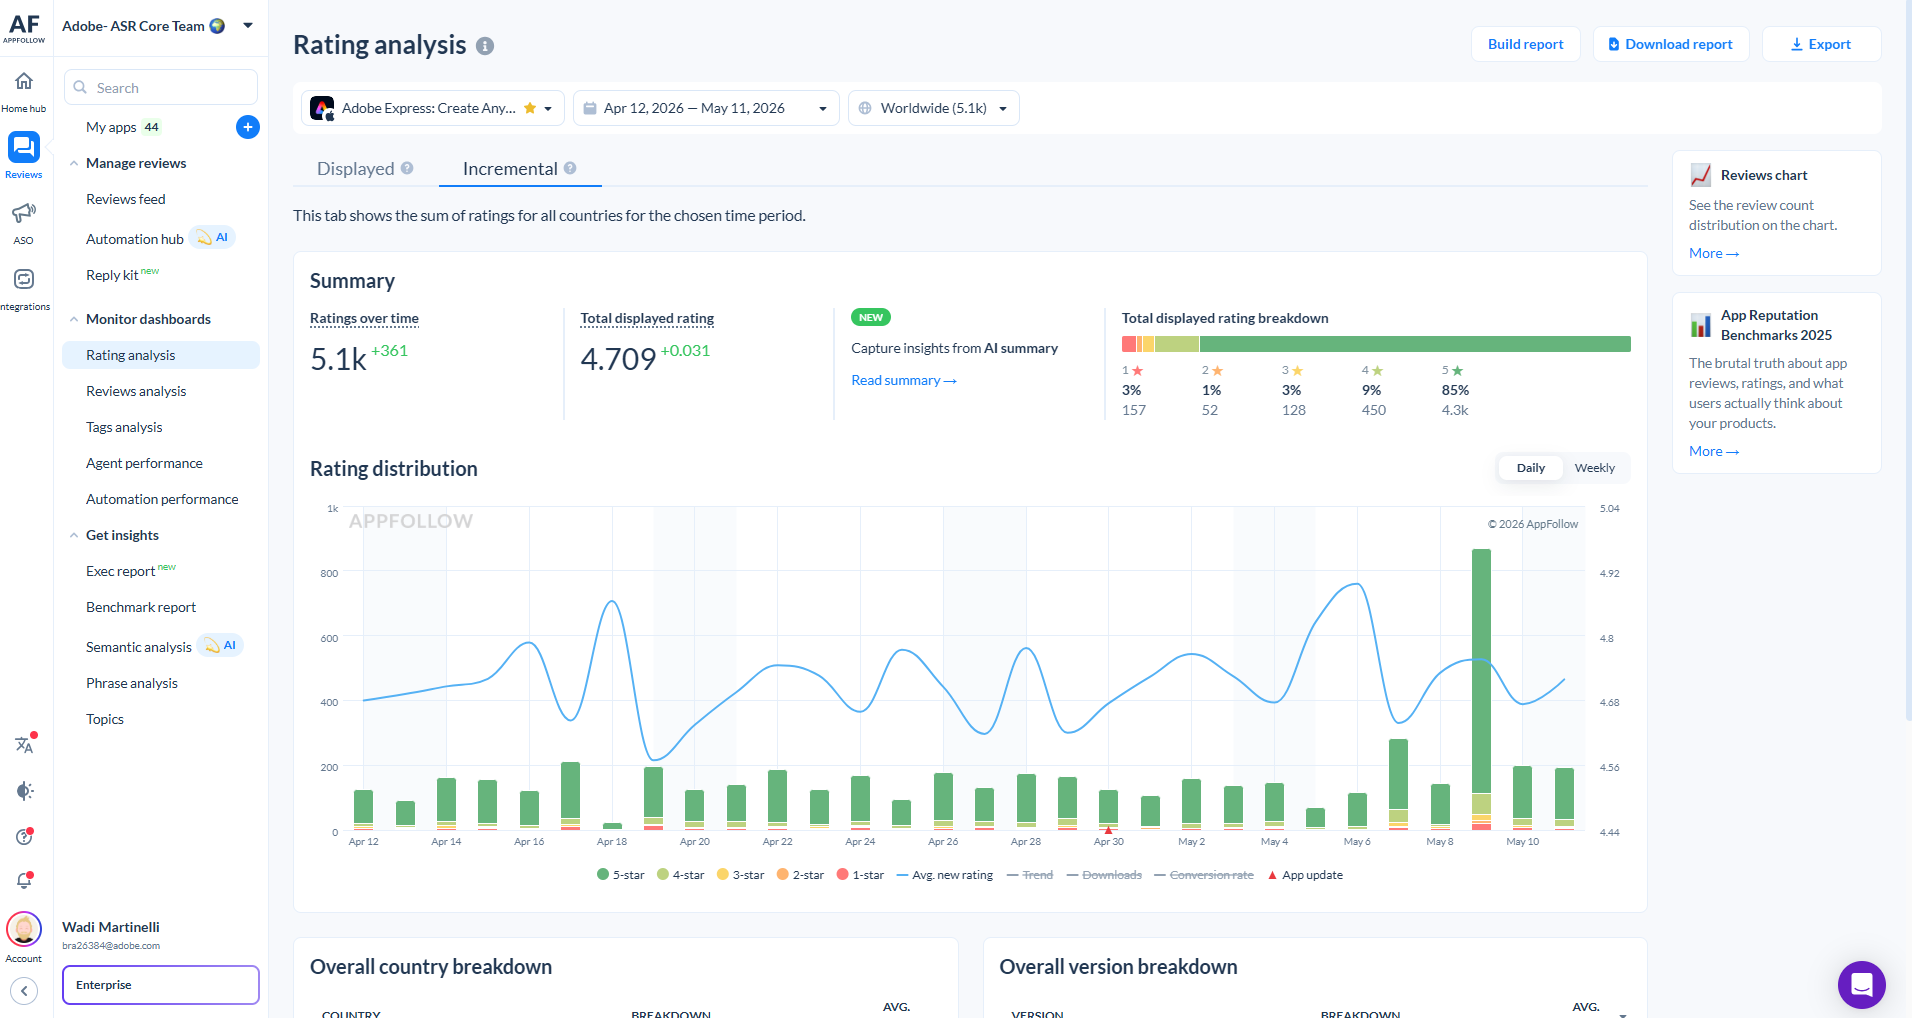Open the chat support bubble

(x=1861, y=985)
